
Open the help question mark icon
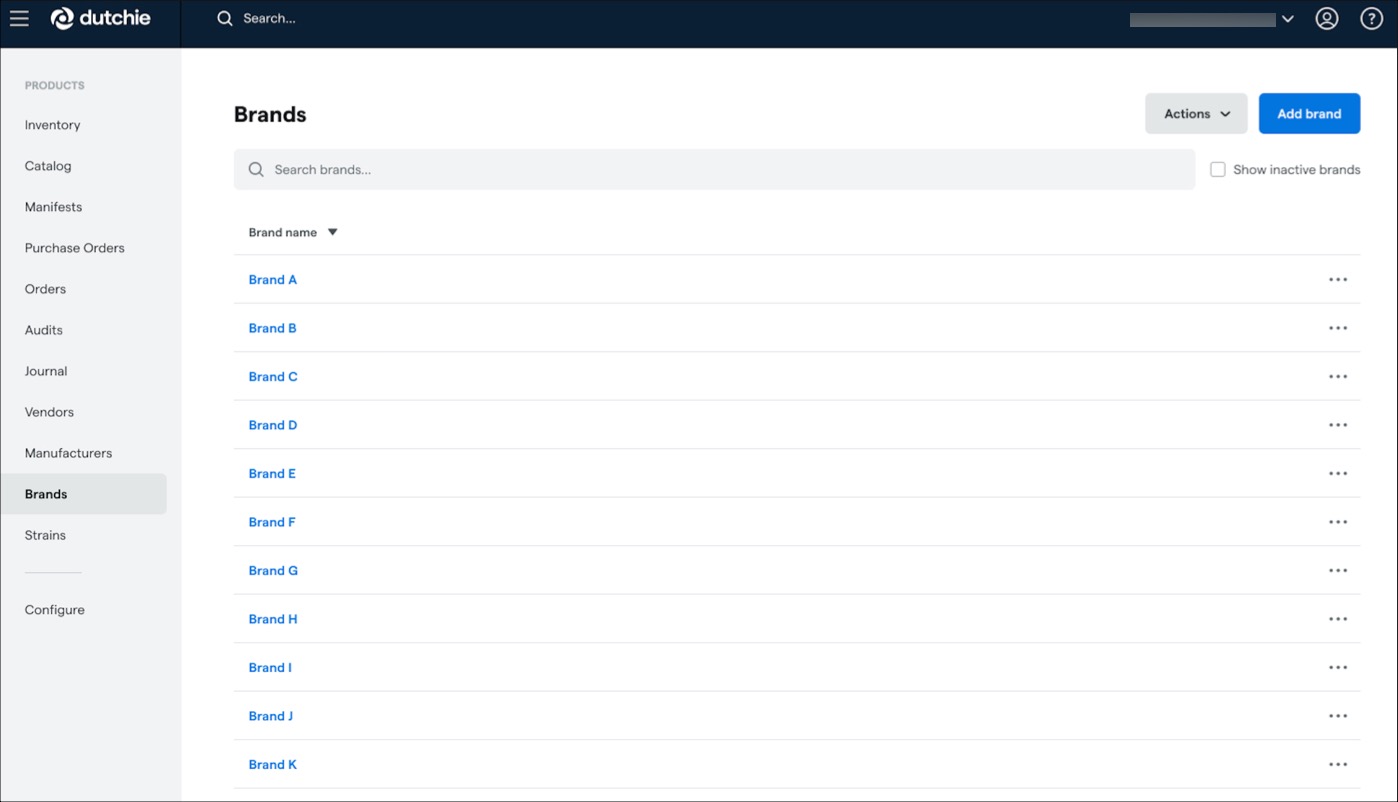point(1372,18)
